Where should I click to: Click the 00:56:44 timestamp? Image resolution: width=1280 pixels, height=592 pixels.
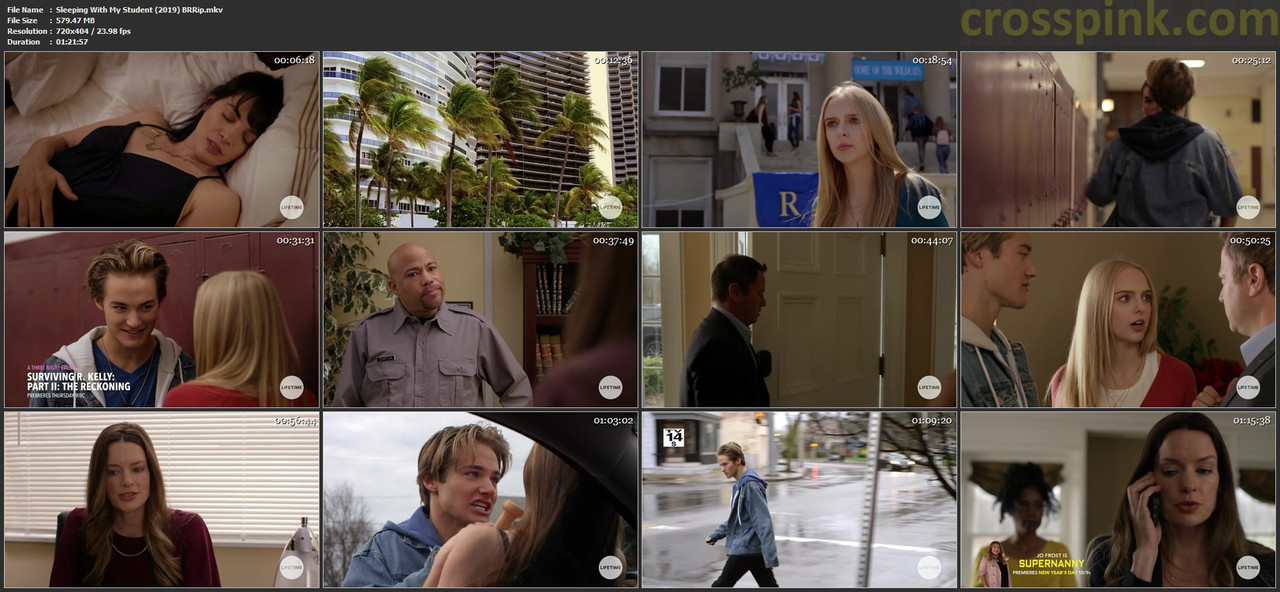(295, 420)
